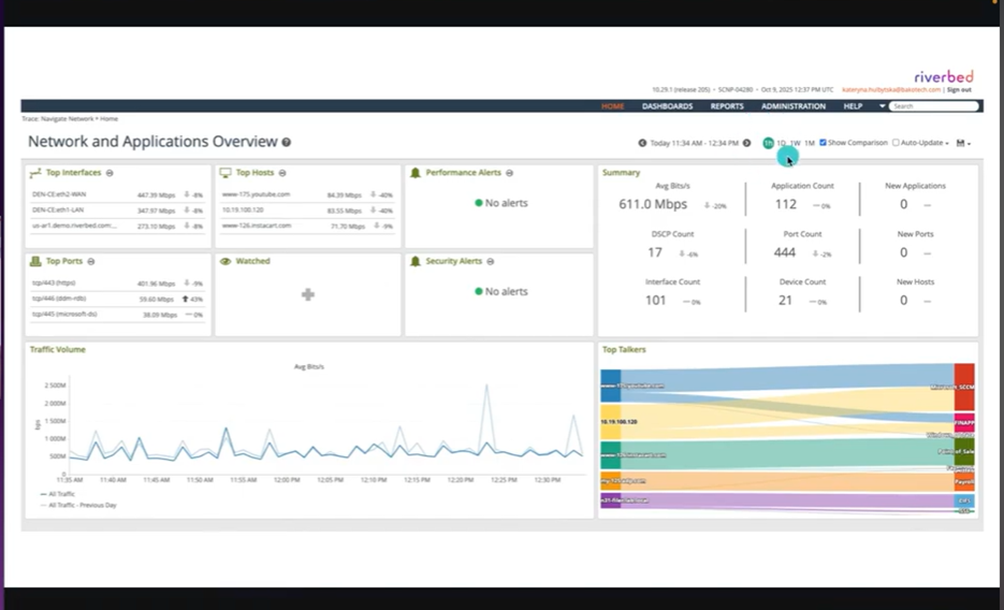
Task: Open the Dashboards menu
Action: 667,106
